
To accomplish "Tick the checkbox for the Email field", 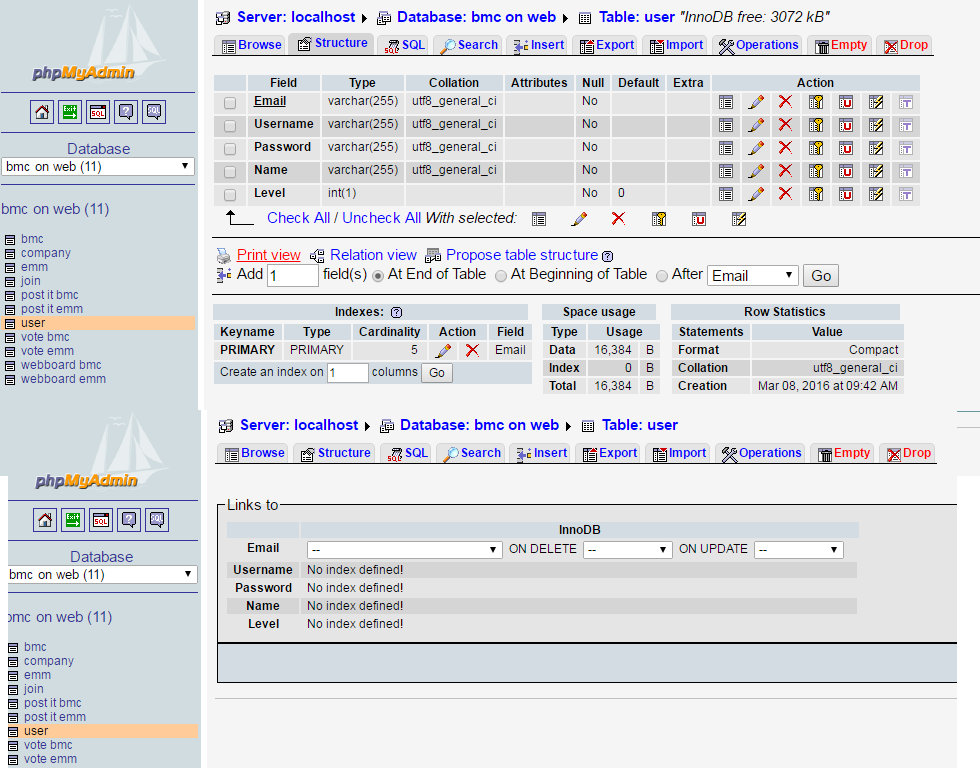I will click(230, 102).
